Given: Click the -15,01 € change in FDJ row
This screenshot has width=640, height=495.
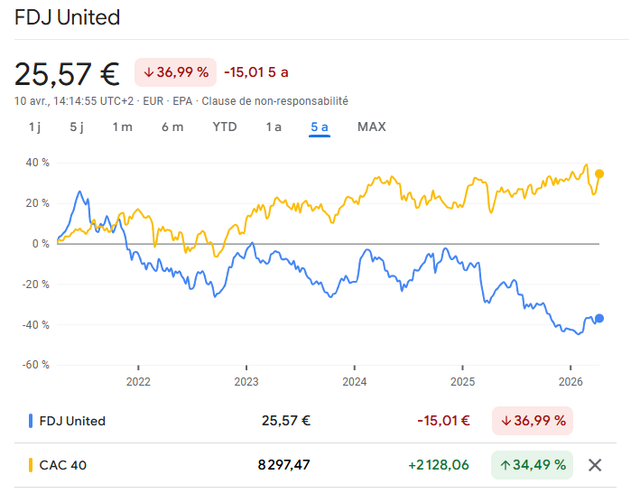Looking at the screenshot, I should [443, 421].
